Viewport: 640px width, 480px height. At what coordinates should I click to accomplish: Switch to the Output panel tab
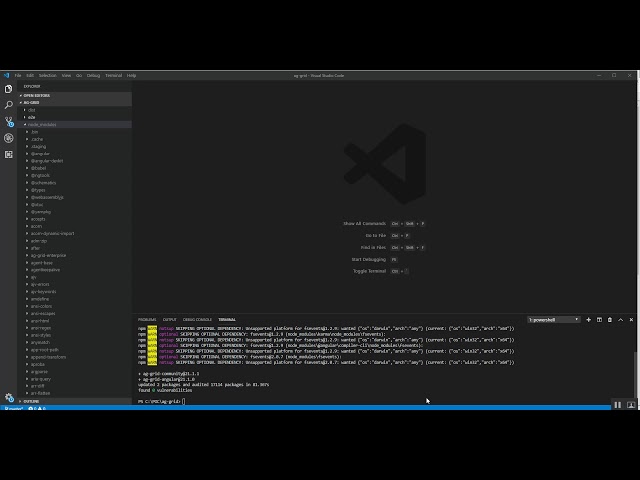[x=169, y=320]
